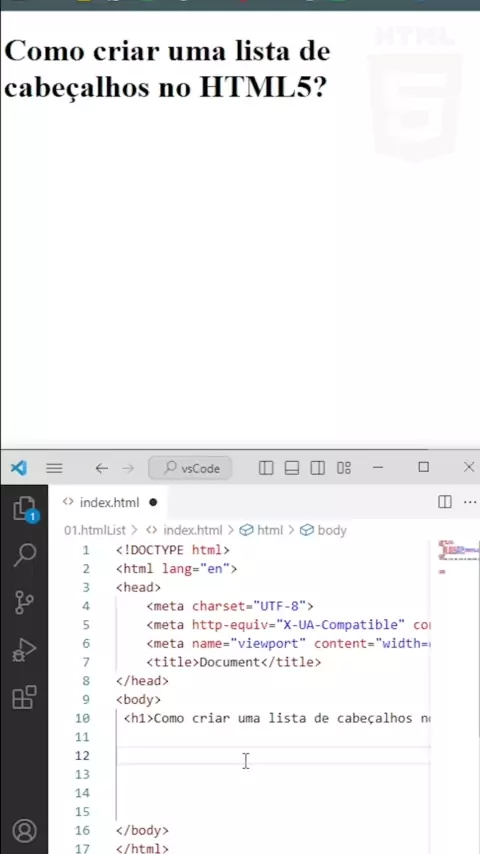The width and height of the screenshot is (480, 854).
Task: Expand the body breadcrumb item
Action: [324, 530]
